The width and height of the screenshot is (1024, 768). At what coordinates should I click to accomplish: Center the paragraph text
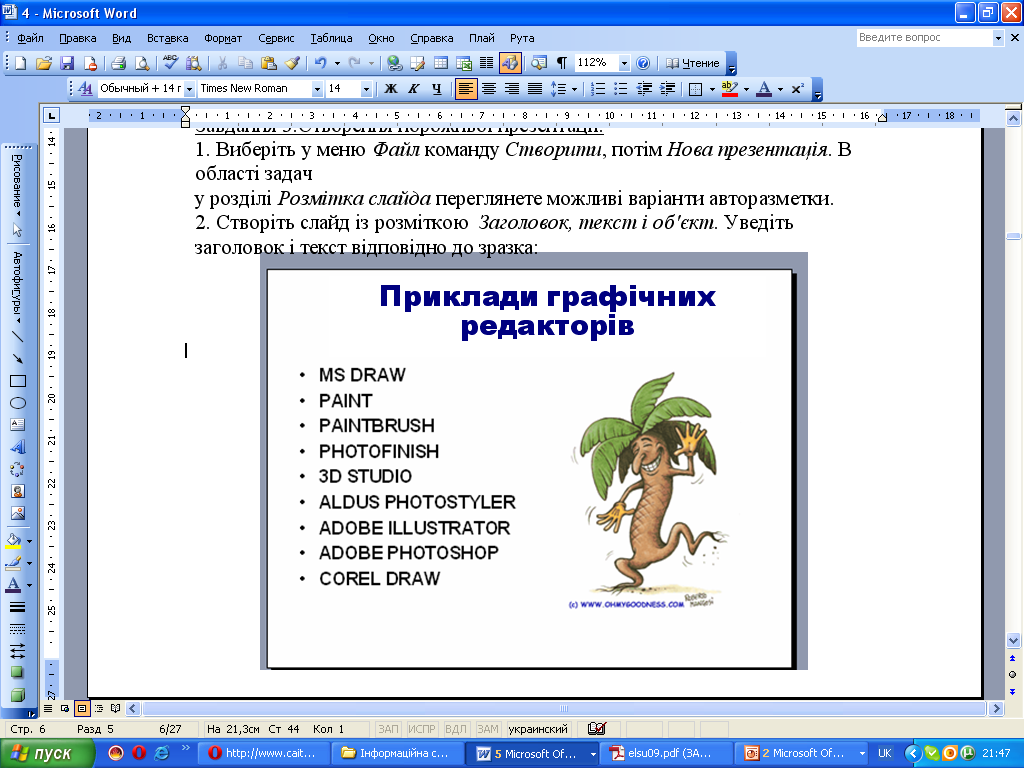point(488,89)
